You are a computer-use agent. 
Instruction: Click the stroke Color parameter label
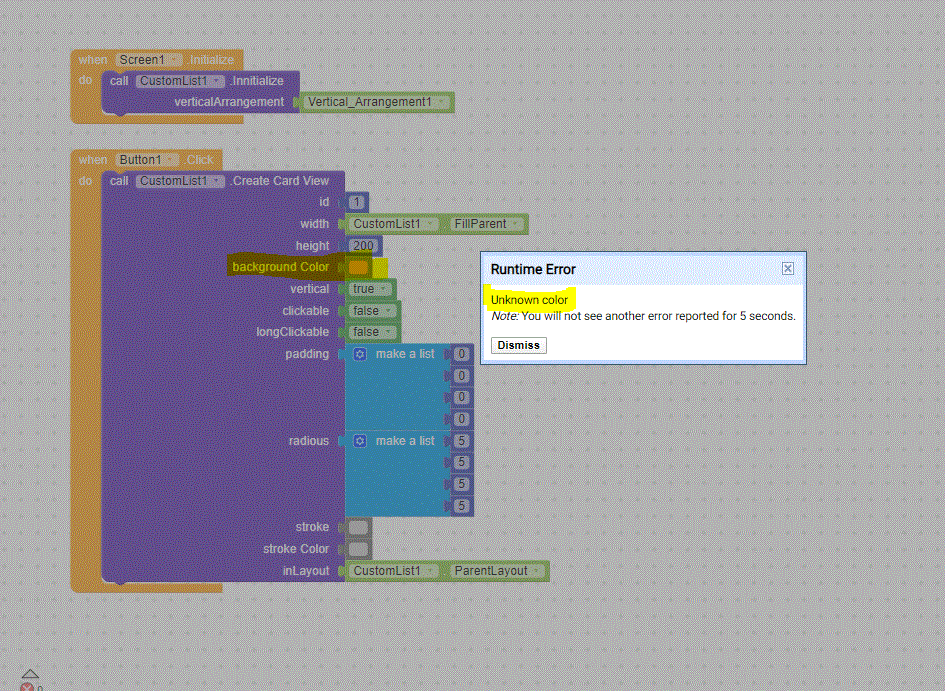coord(296,549)
